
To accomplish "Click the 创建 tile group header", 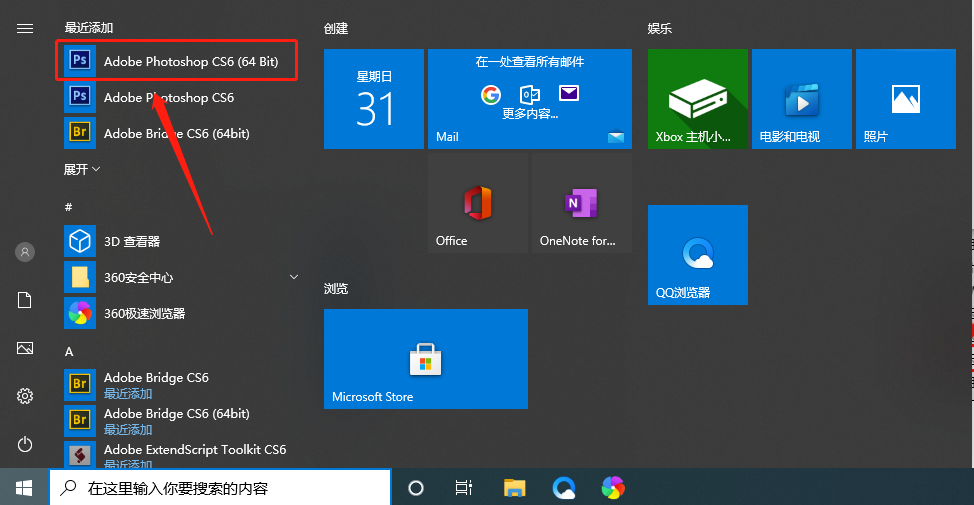I will click(x=336, y=29).
